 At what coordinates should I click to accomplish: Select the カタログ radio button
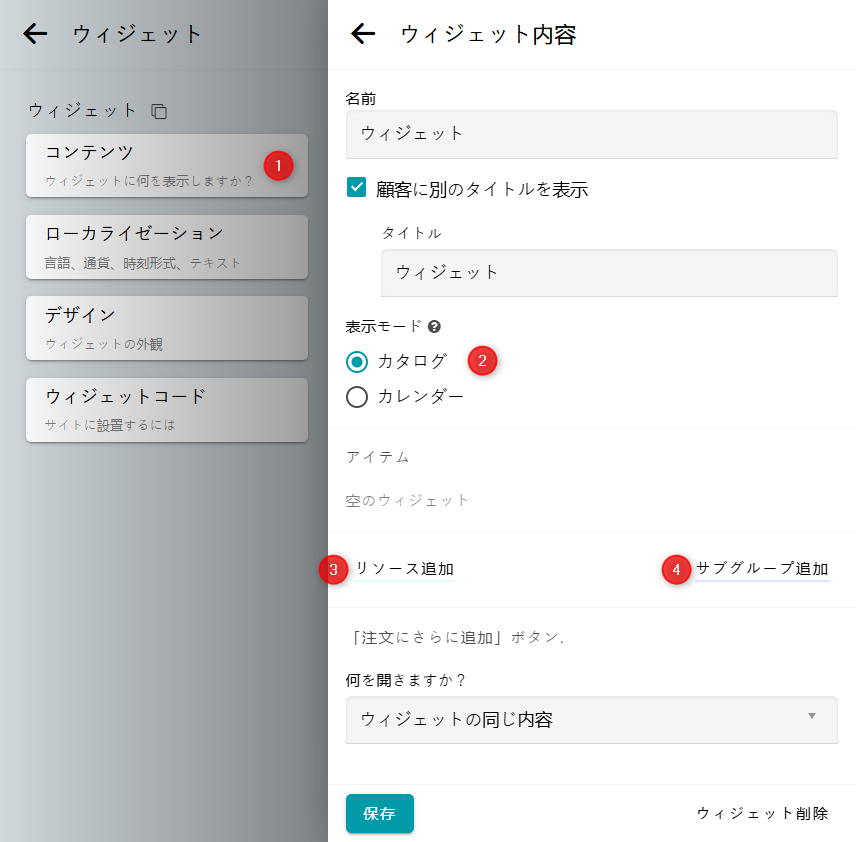click(357, 361)
